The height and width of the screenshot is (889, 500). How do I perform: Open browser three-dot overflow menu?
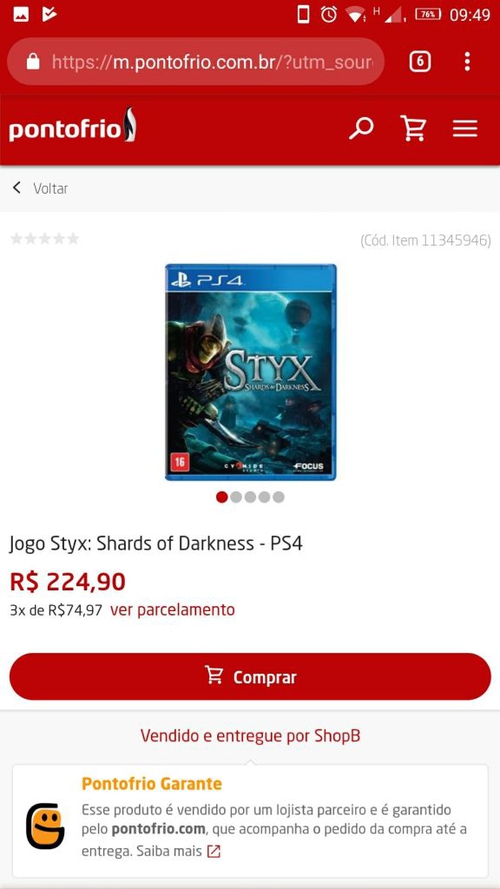[467, 61]
